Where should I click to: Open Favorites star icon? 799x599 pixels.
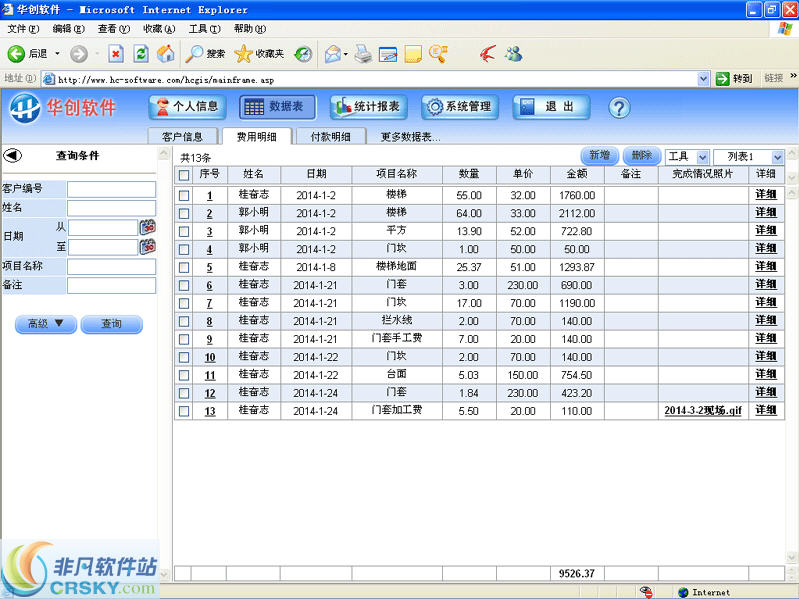244,53
